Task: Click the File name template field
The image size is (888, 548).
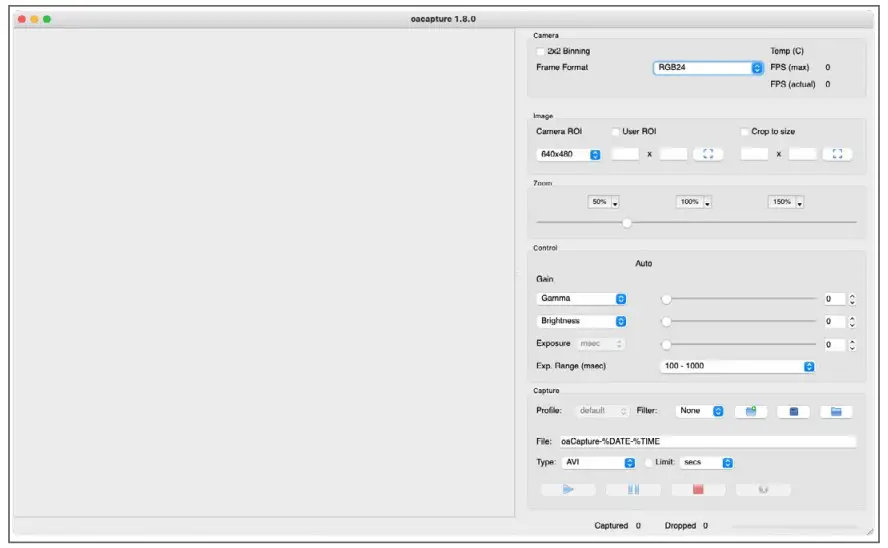Action: pos(706,441)
